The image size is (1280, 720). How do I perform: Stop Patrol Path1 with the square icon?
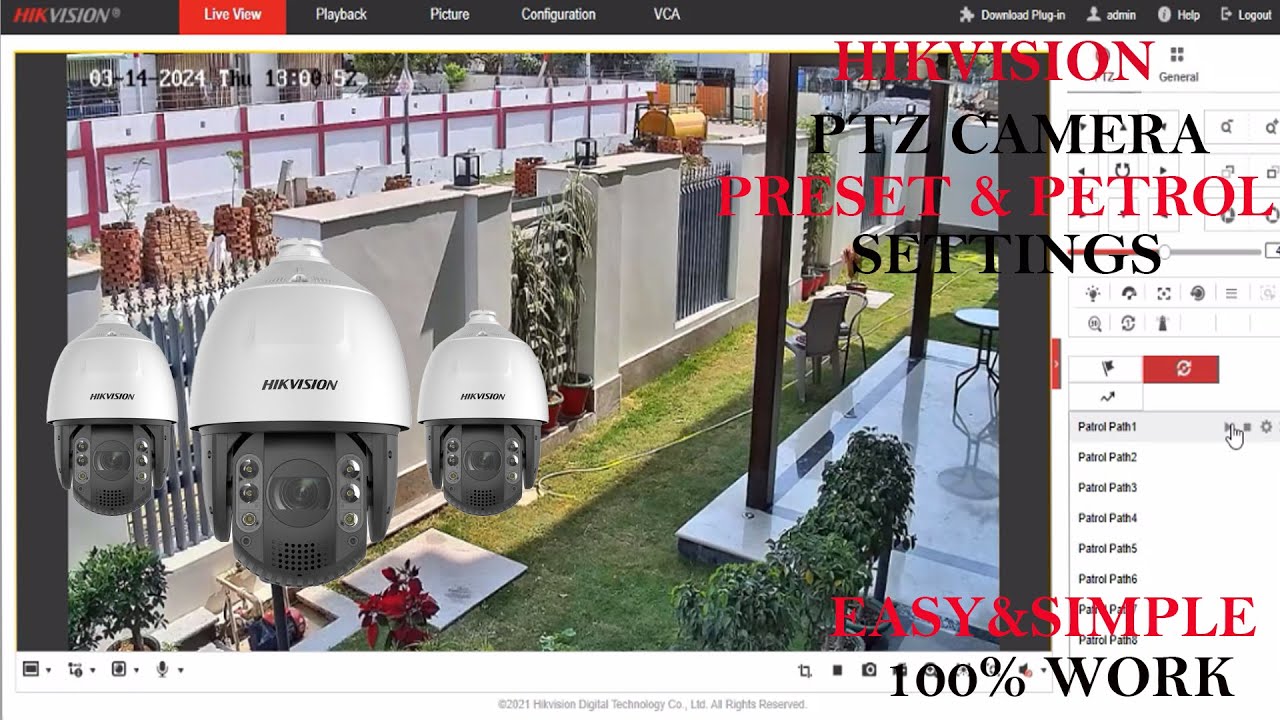1247,427
